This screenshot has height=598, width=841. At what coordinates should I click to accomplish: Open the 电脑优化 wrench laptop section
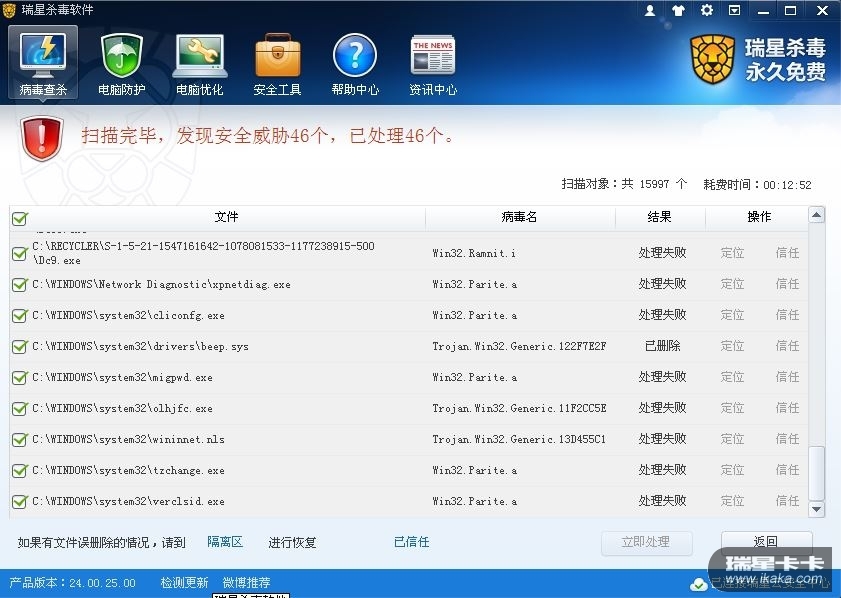coord(200,63)
